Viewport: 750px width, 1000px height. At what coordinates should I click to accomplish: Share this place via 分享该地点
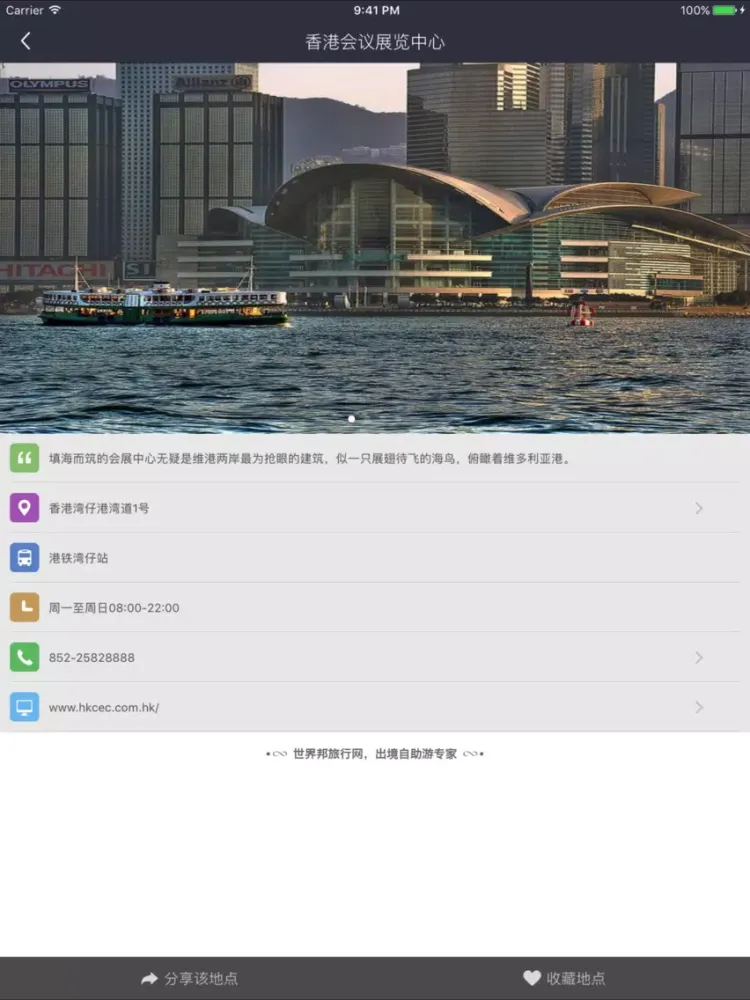tap(189, 978)
